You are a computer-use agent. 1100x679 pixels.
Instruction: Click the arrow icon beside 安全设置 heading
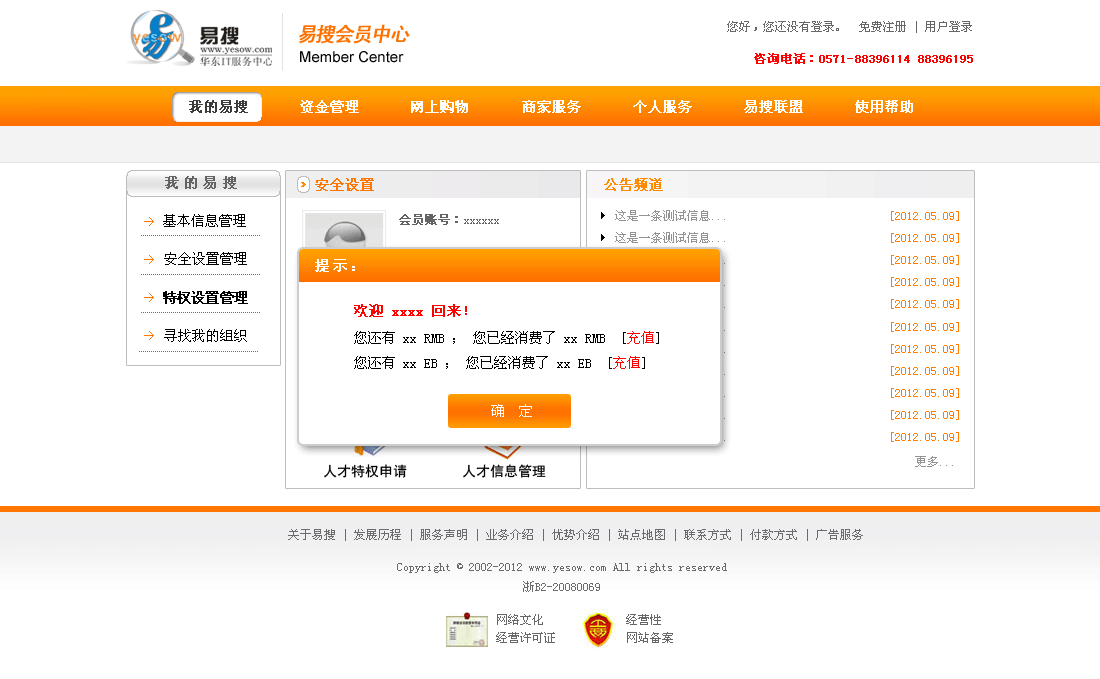(x=303, y=185)
